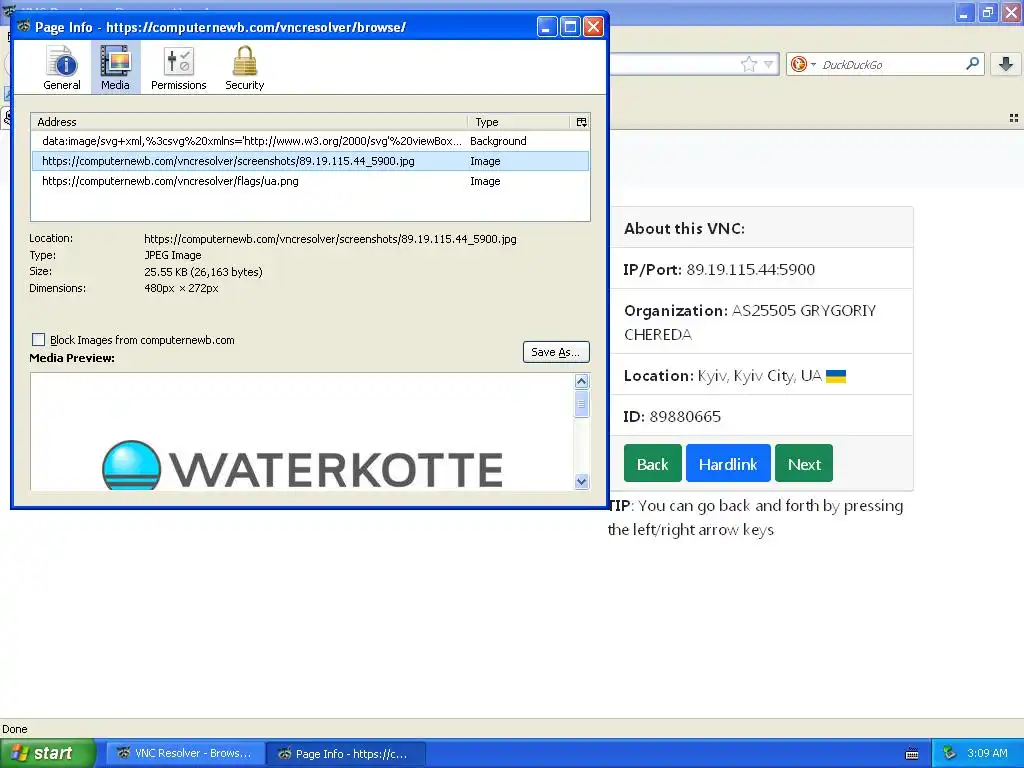Select the Media tab in Page Info
This screenshot has width=1024, height=768.
click(116, 68)
